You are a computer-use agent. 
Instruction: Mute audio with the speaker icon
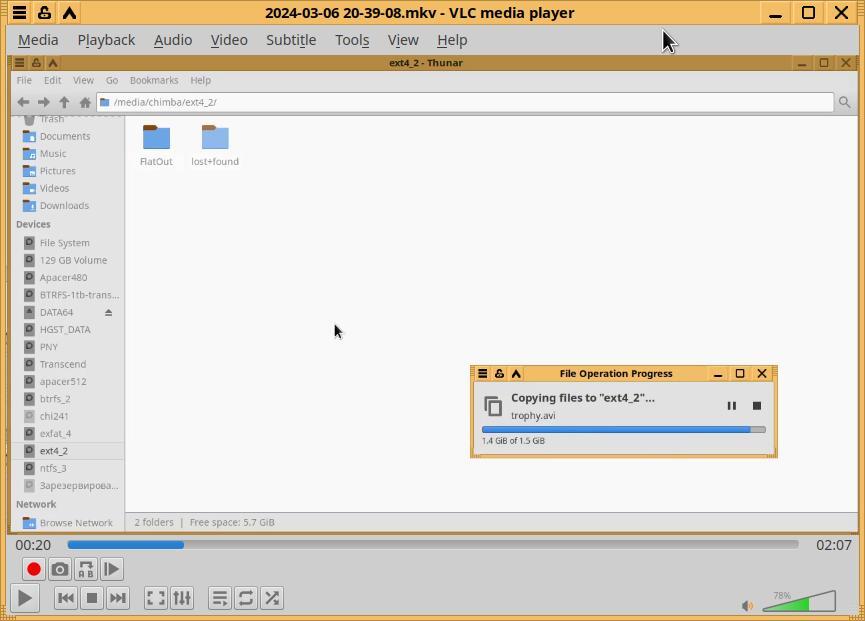pyautogui.click(x=747, y=606)
